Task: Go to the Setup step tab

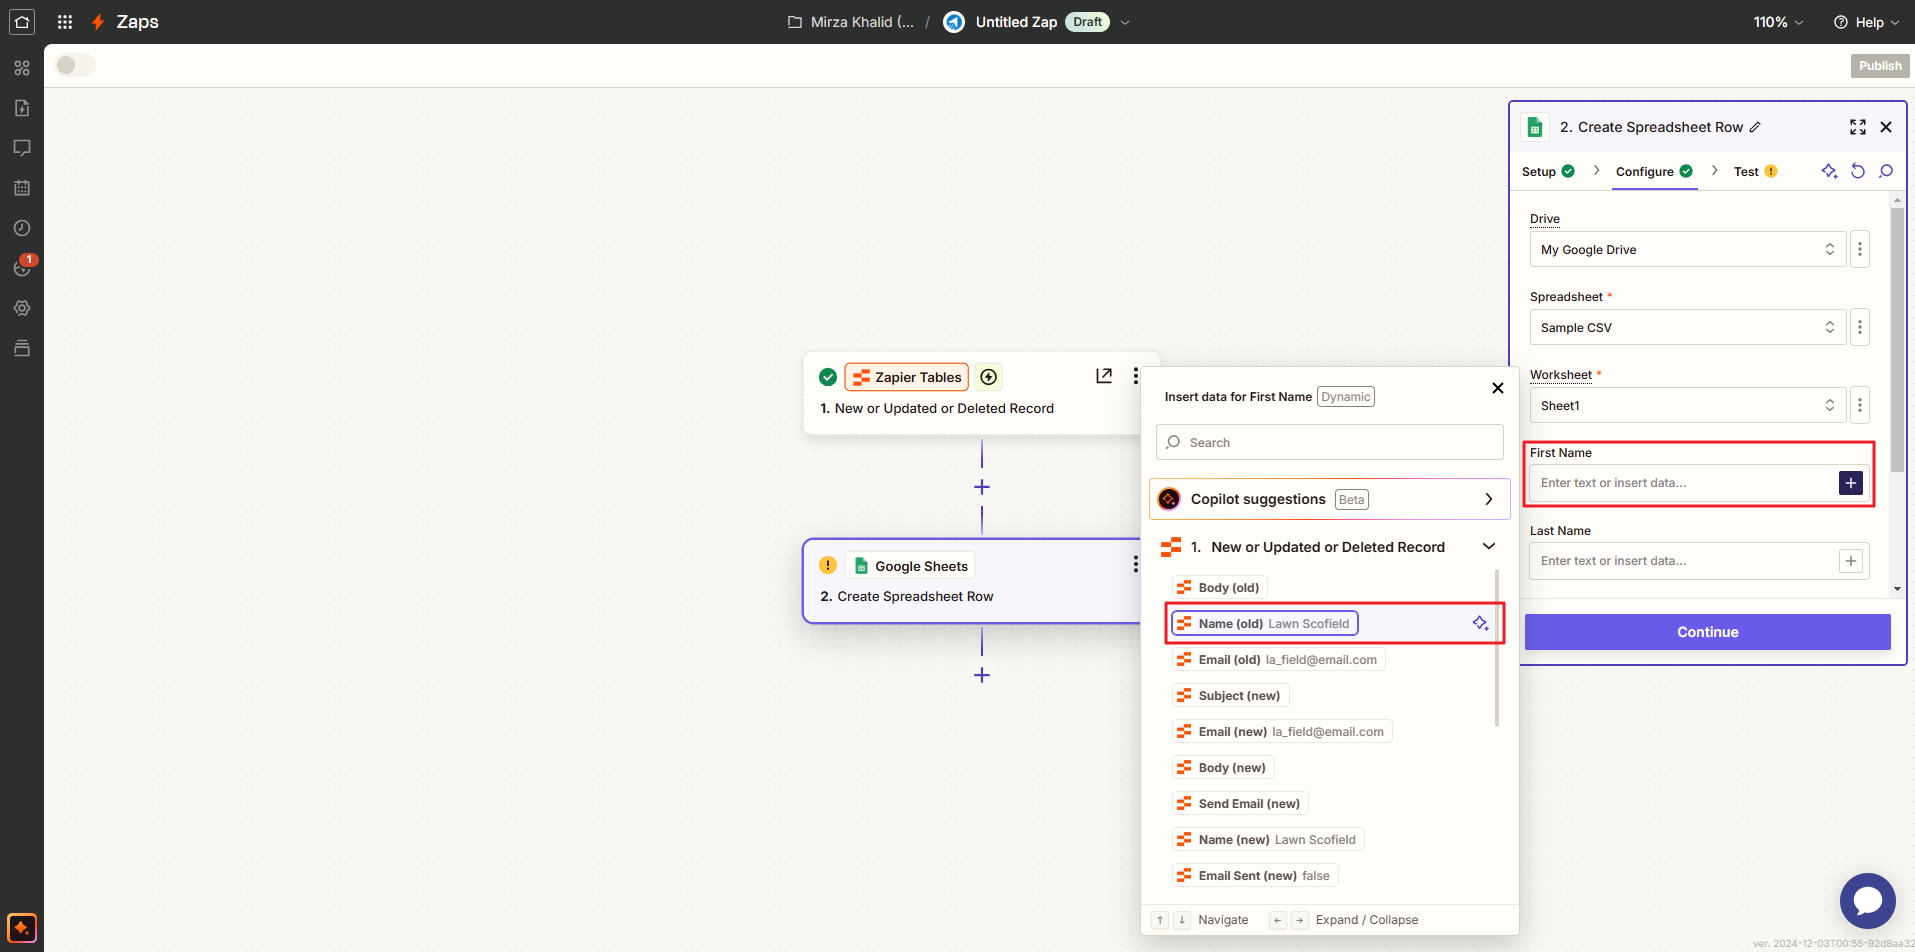Action: [1541, 171]
